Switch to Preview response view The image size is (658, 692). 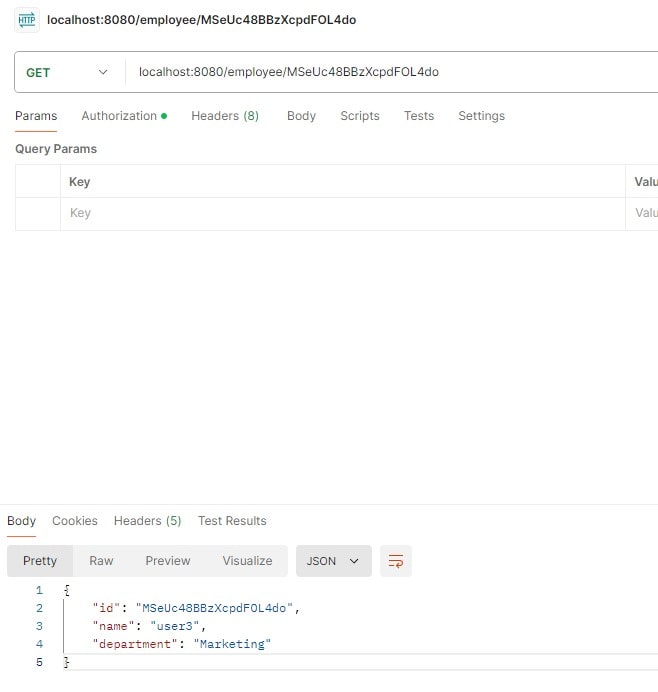(168, 561)
